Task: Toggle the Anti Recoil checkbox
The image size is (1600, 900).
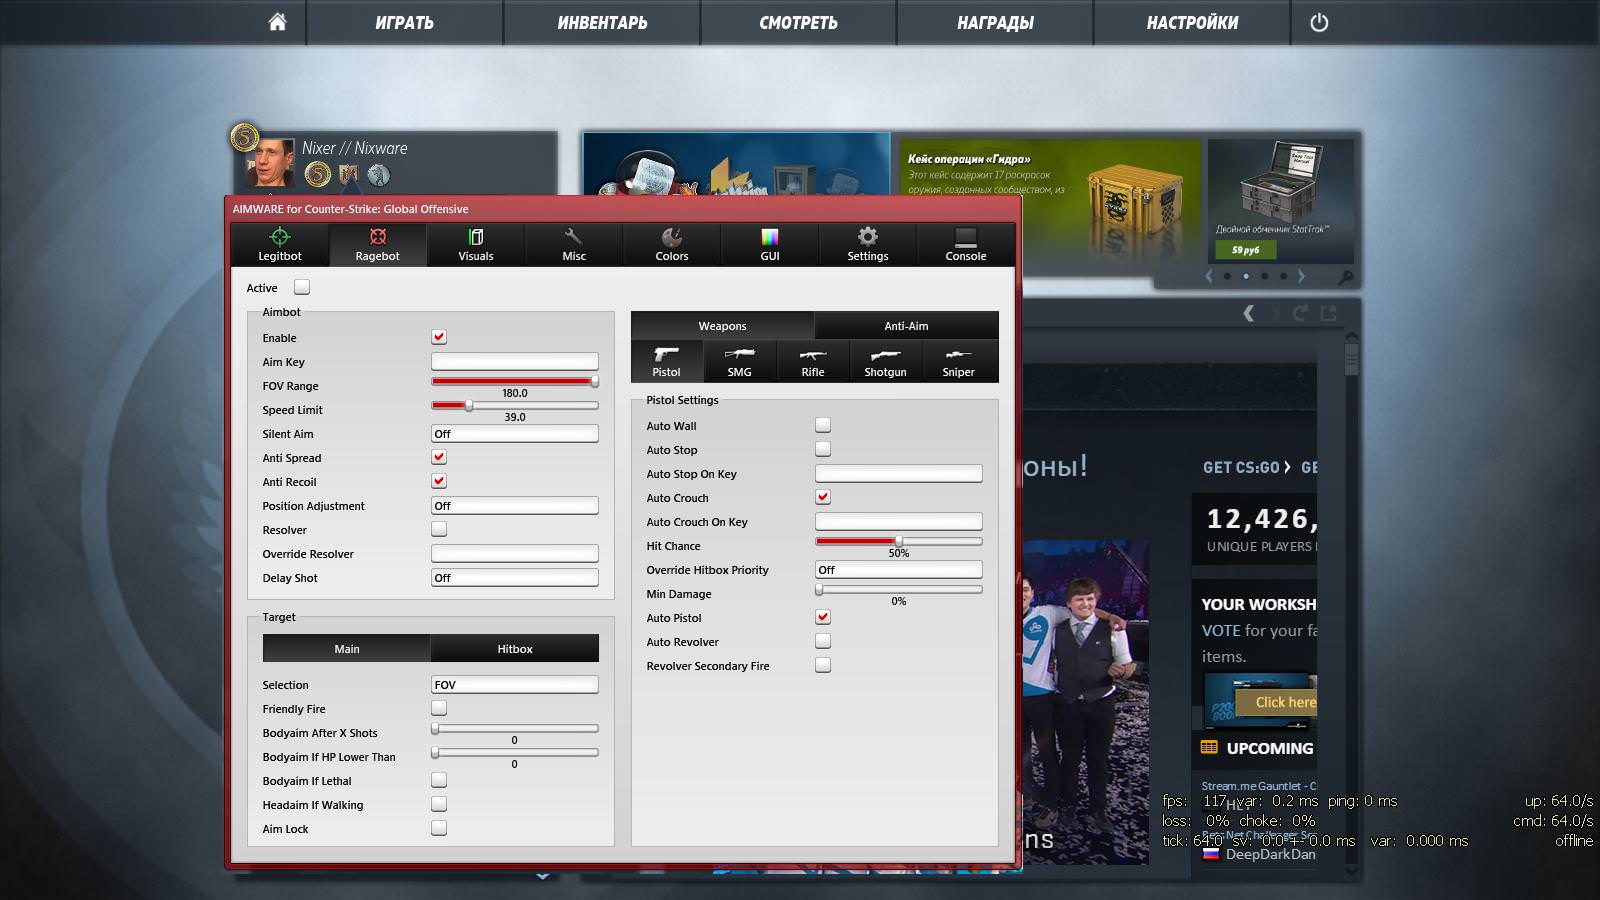Action: pyautogui.click(x=439, y=481)
